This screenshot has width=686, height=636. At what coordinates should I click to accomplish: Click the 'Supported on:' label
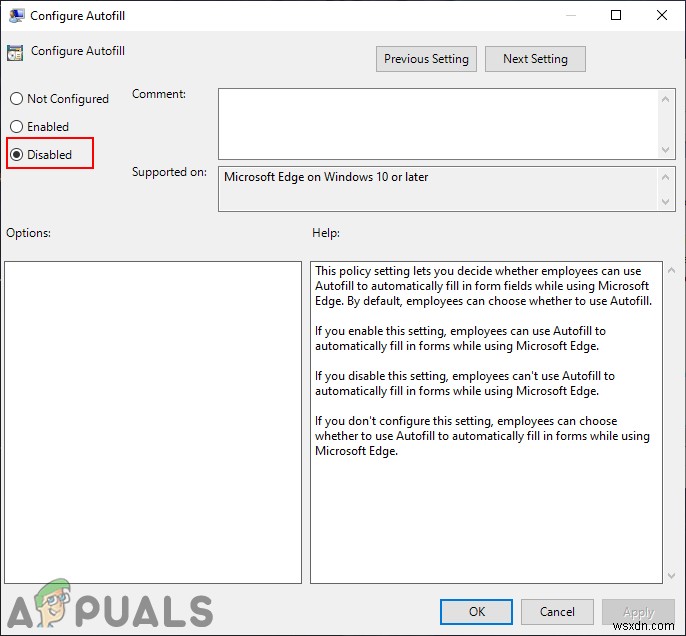tap(169, 172)
